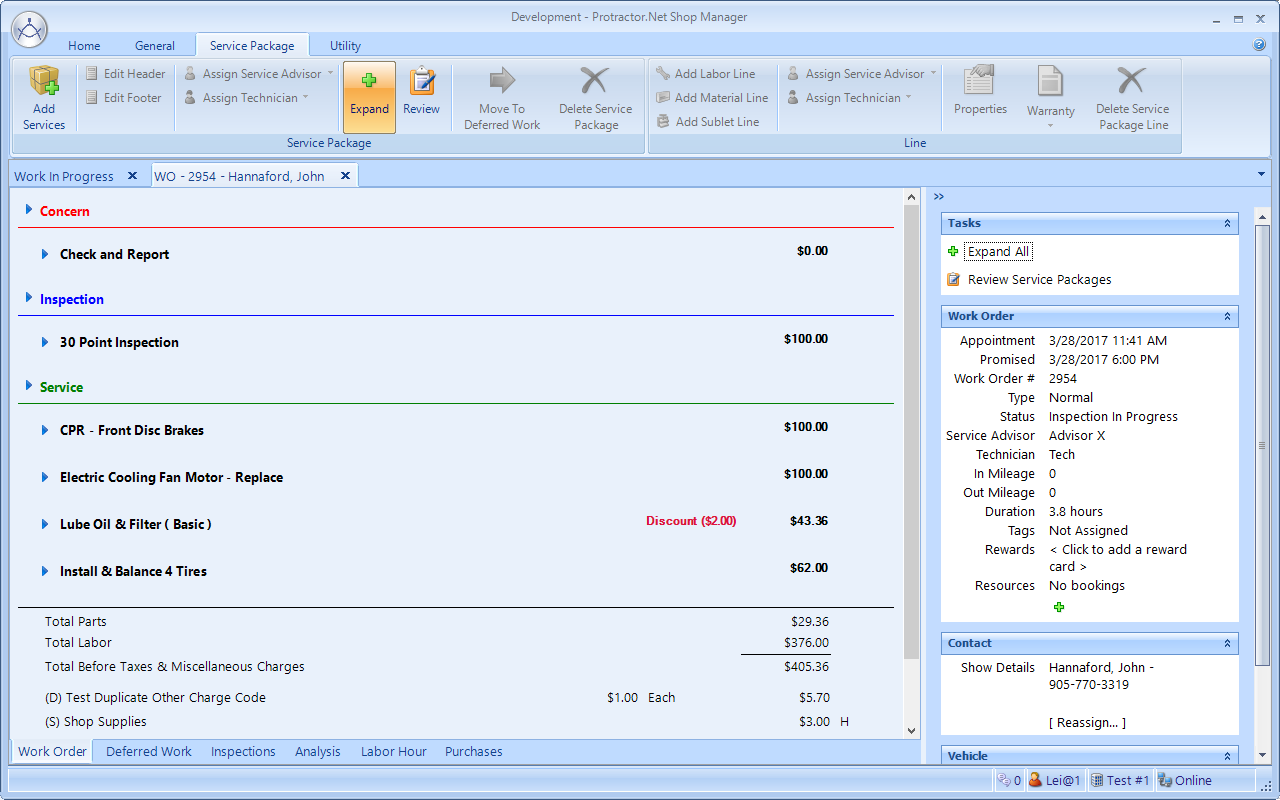Switch to the Utility ribbon tab
Image resolution: width=1280 pixels, height=800 pixels.
click(345, 46)
